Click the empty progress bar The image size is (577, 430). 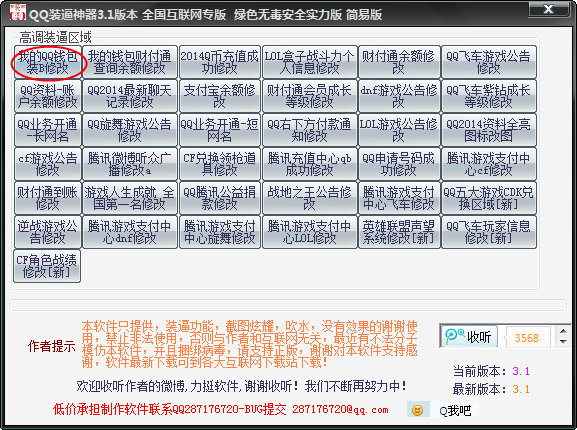288,305
